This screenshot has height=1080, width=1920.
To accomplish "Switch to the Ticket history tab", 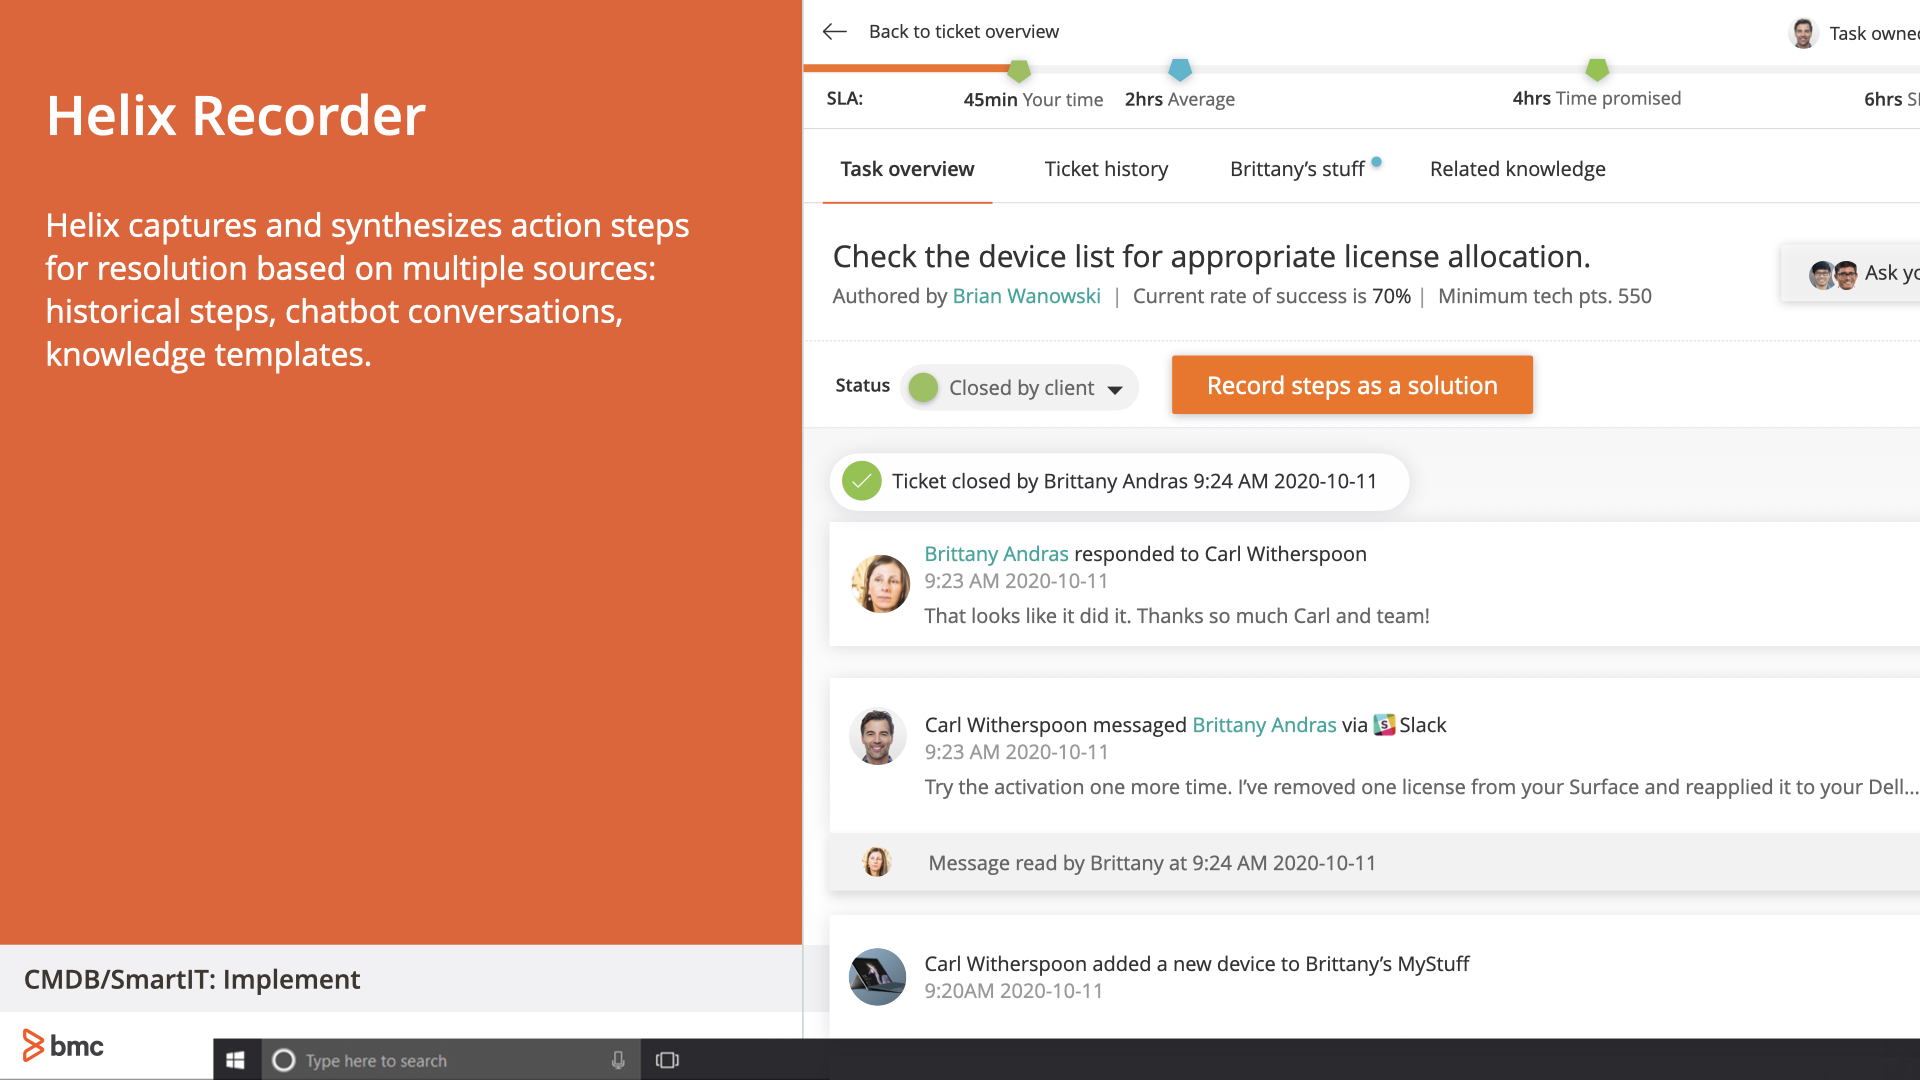I will coord(1106,169).
